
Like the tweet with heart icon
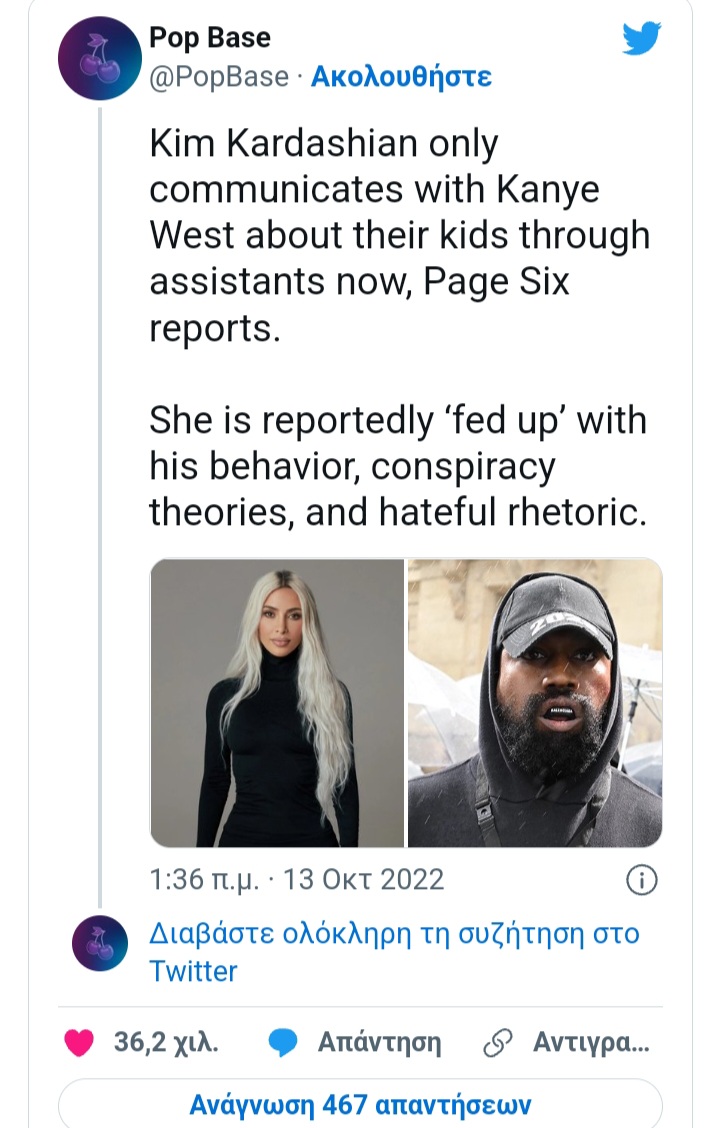[x=79, y=1042]
